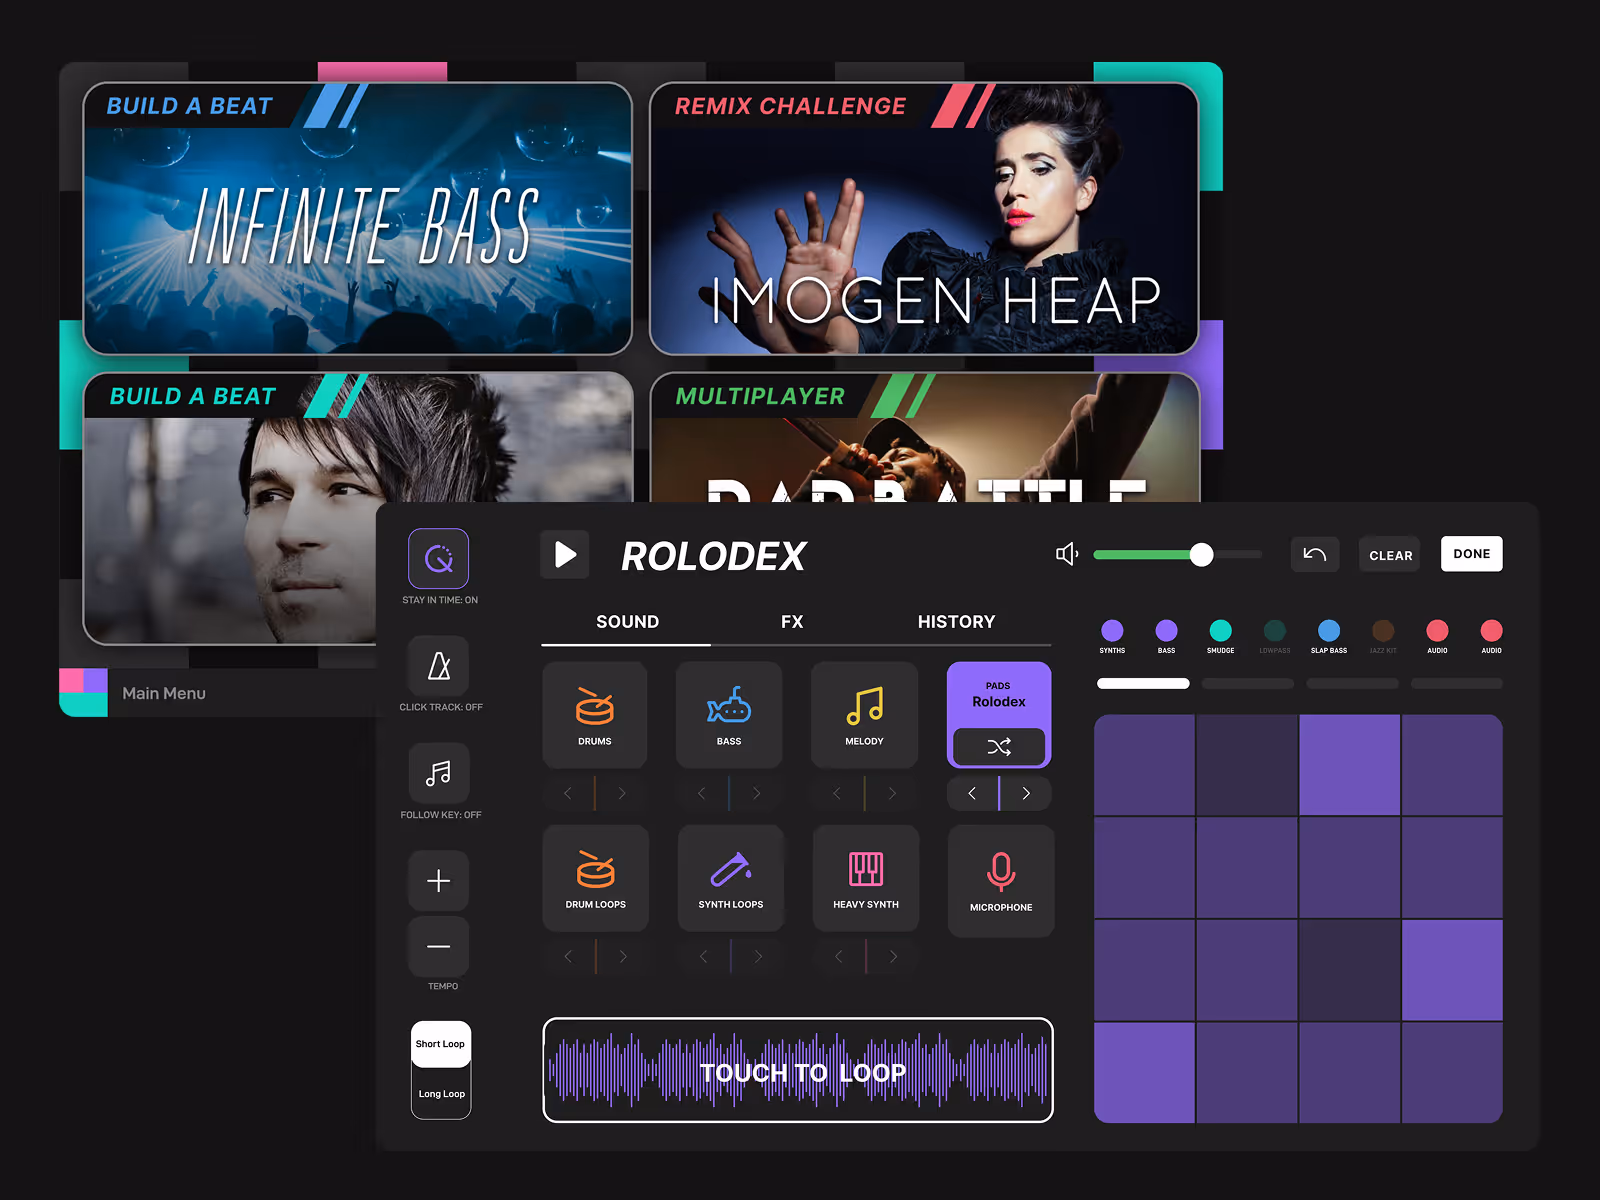Open Infinite Bass Build a Beat card
The width and height of the screenshot is (1600, 1200).
(358, 219)
